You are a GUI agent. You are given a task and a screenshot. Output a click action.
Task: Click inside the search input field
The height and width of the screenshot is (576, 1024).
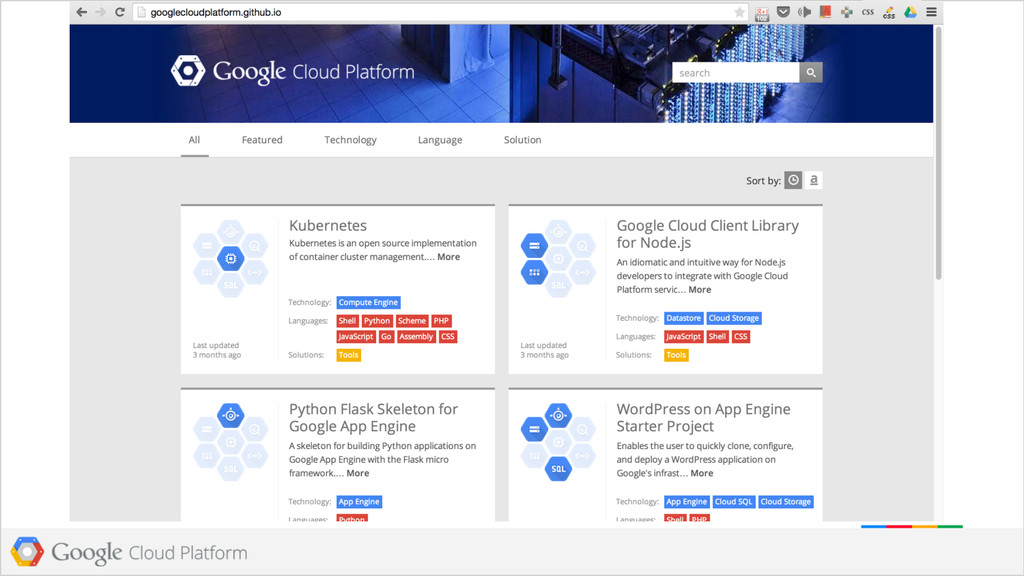click(x=735, y=72)
